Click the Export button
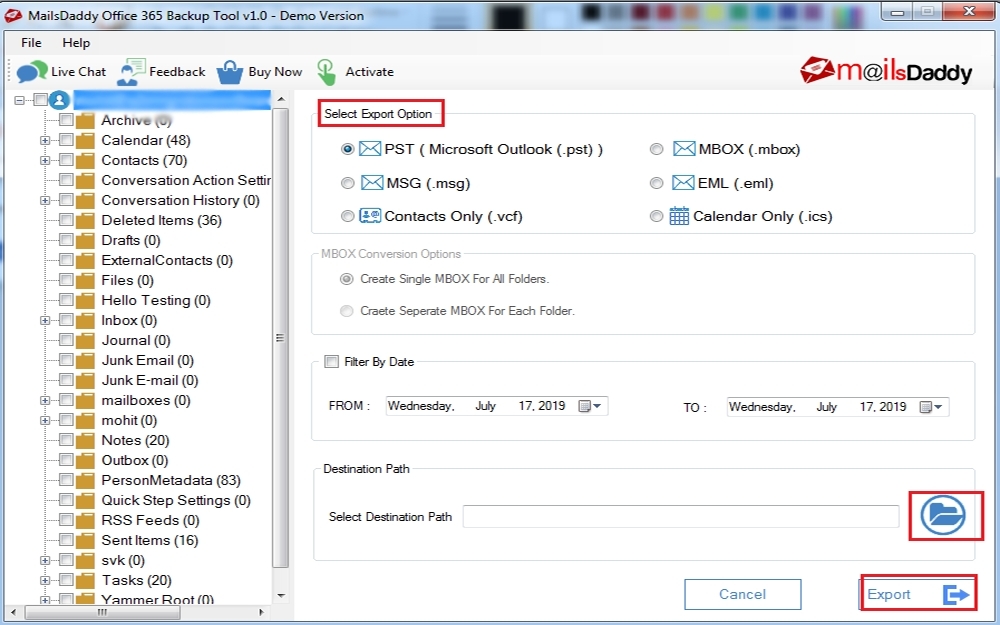 tap(918, 594)
